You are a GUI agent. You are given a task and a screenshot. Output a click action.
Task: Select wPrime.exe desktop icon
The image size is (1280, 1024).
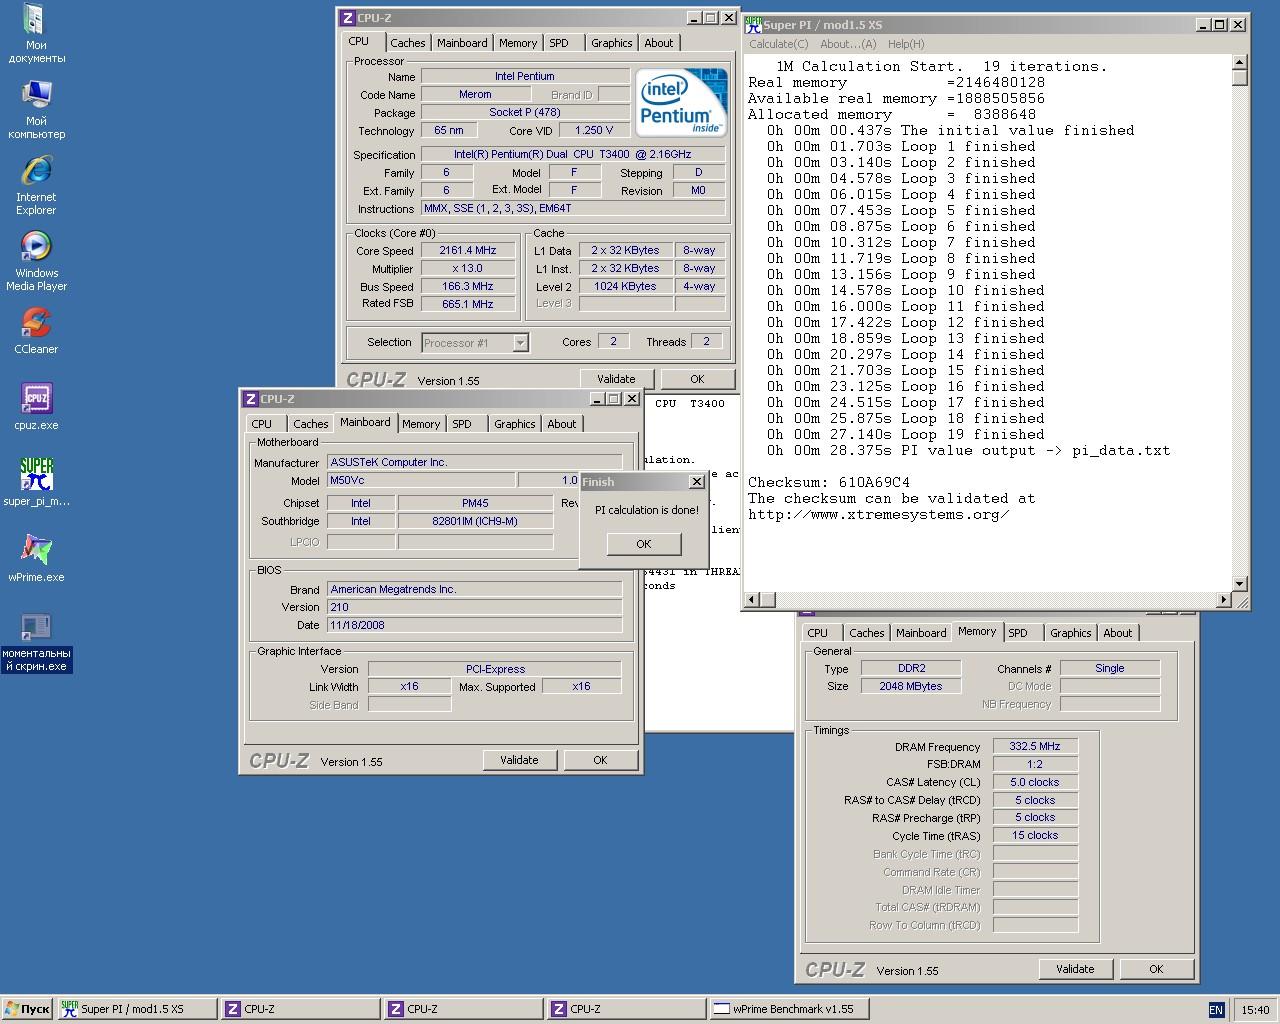click(x=36, y=559)
